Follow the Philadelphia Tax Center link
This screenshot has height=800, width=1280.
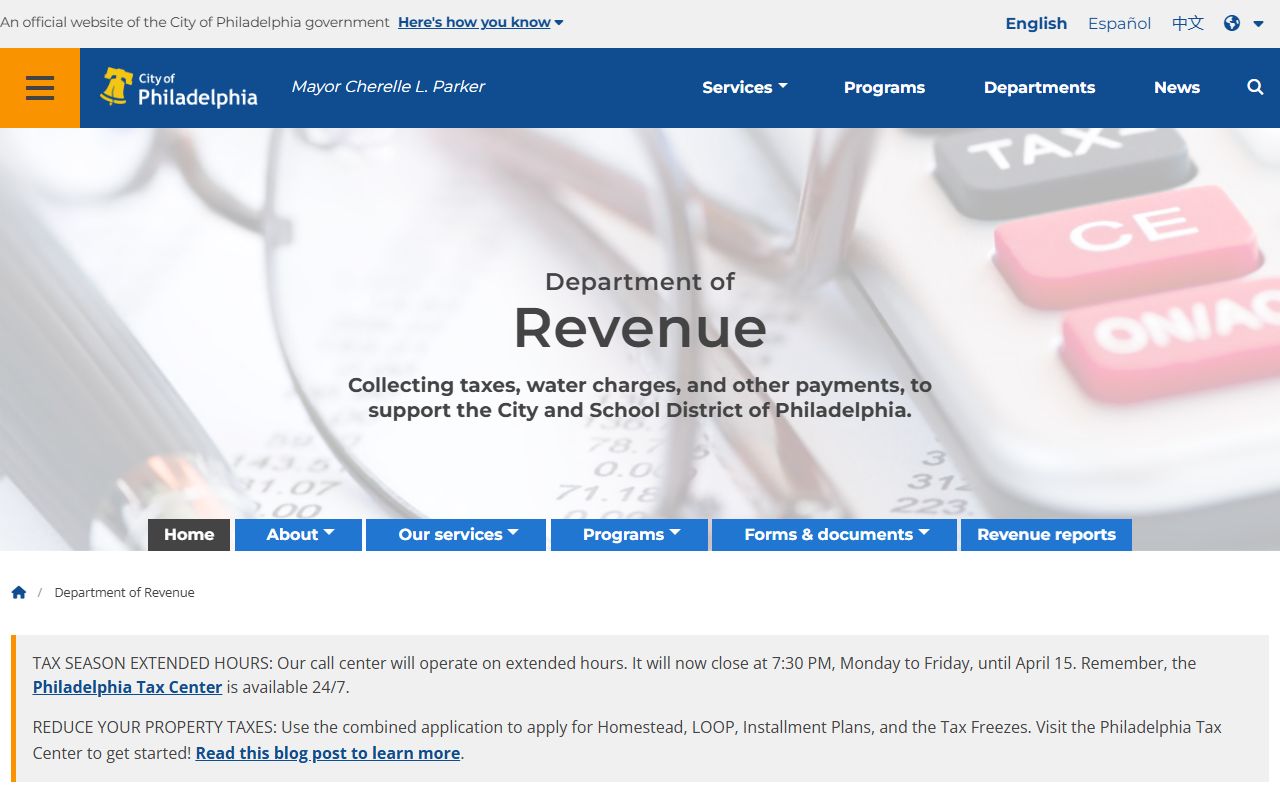point(127,687)
